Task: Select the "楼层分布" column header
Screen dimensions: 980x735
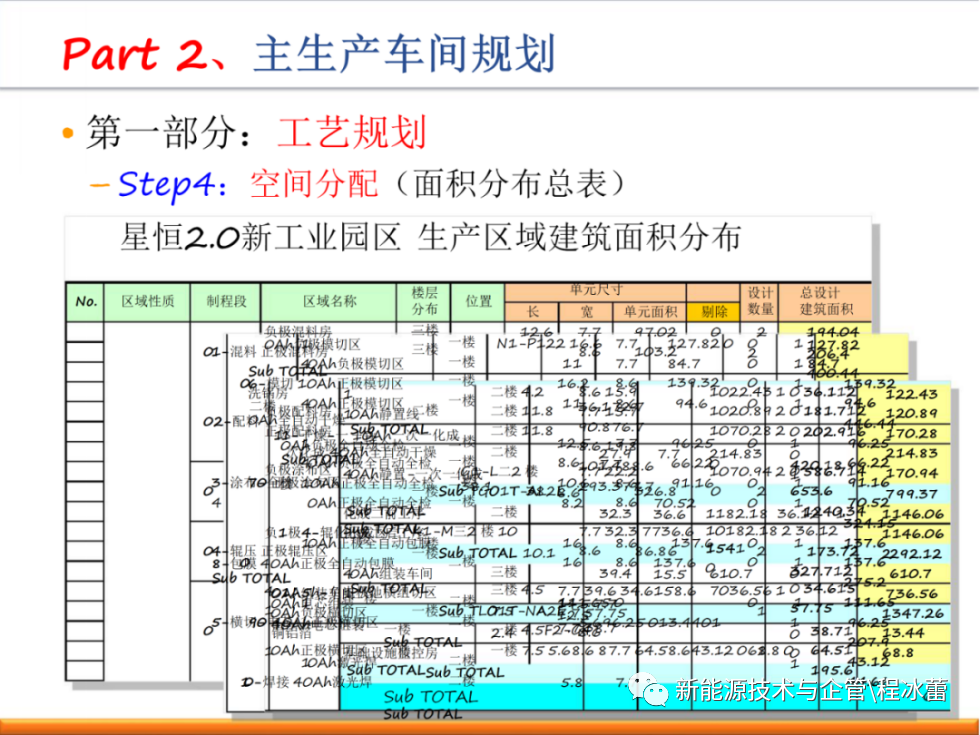Action: click(424, 301)
